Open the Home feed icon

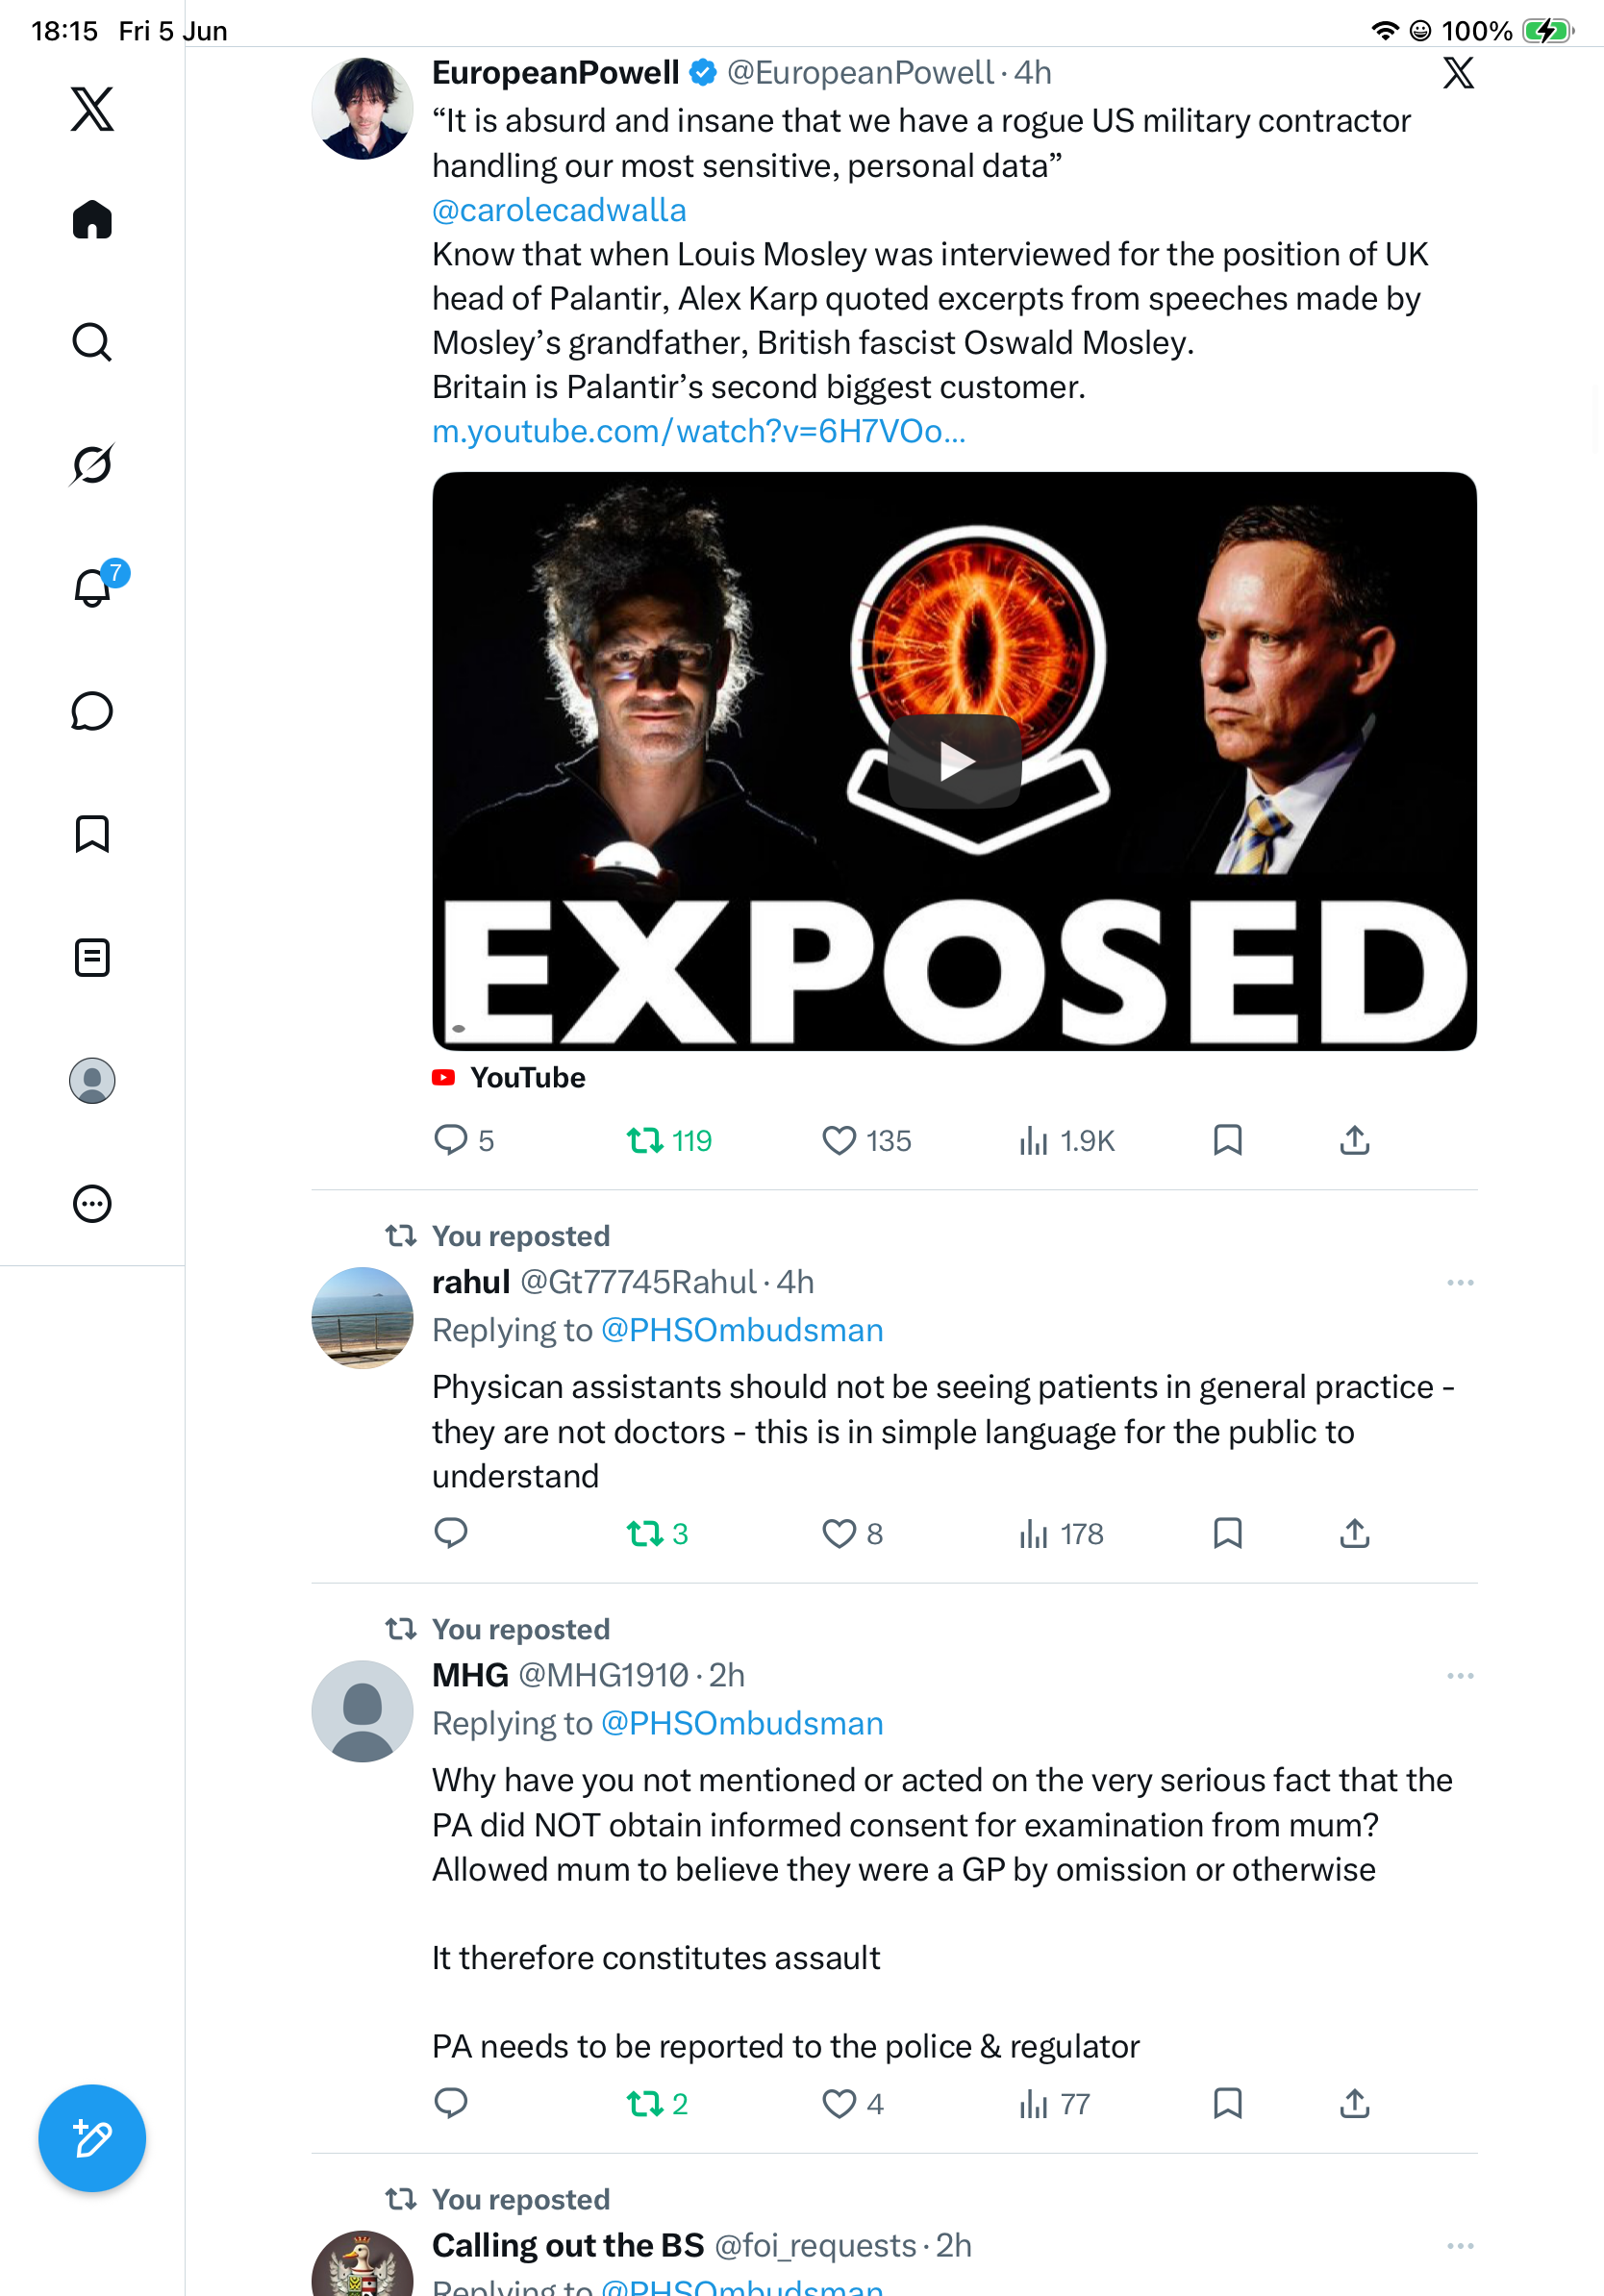tap(92, 219)
